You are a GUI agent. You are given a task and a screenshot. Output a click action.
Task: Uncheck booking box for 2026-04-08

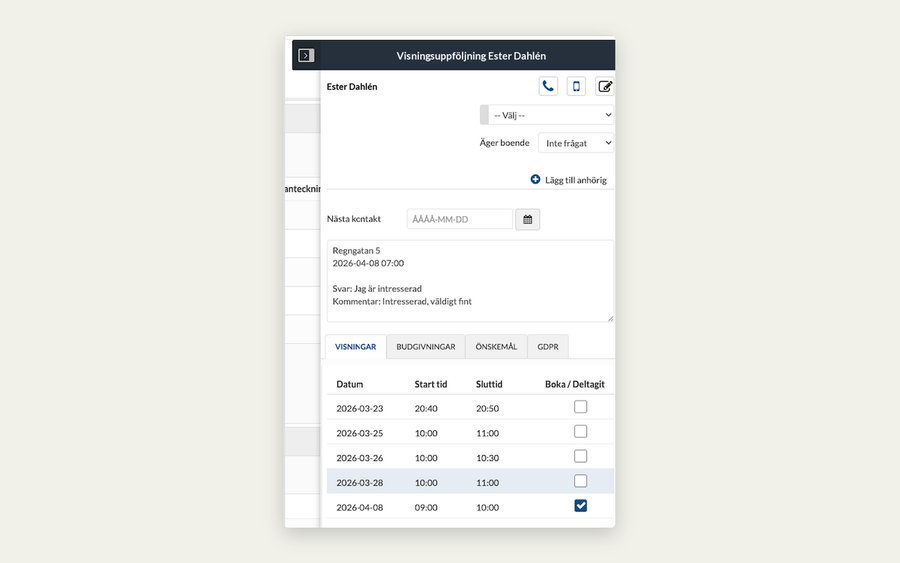pyautogui.click(x=580, y=506)
